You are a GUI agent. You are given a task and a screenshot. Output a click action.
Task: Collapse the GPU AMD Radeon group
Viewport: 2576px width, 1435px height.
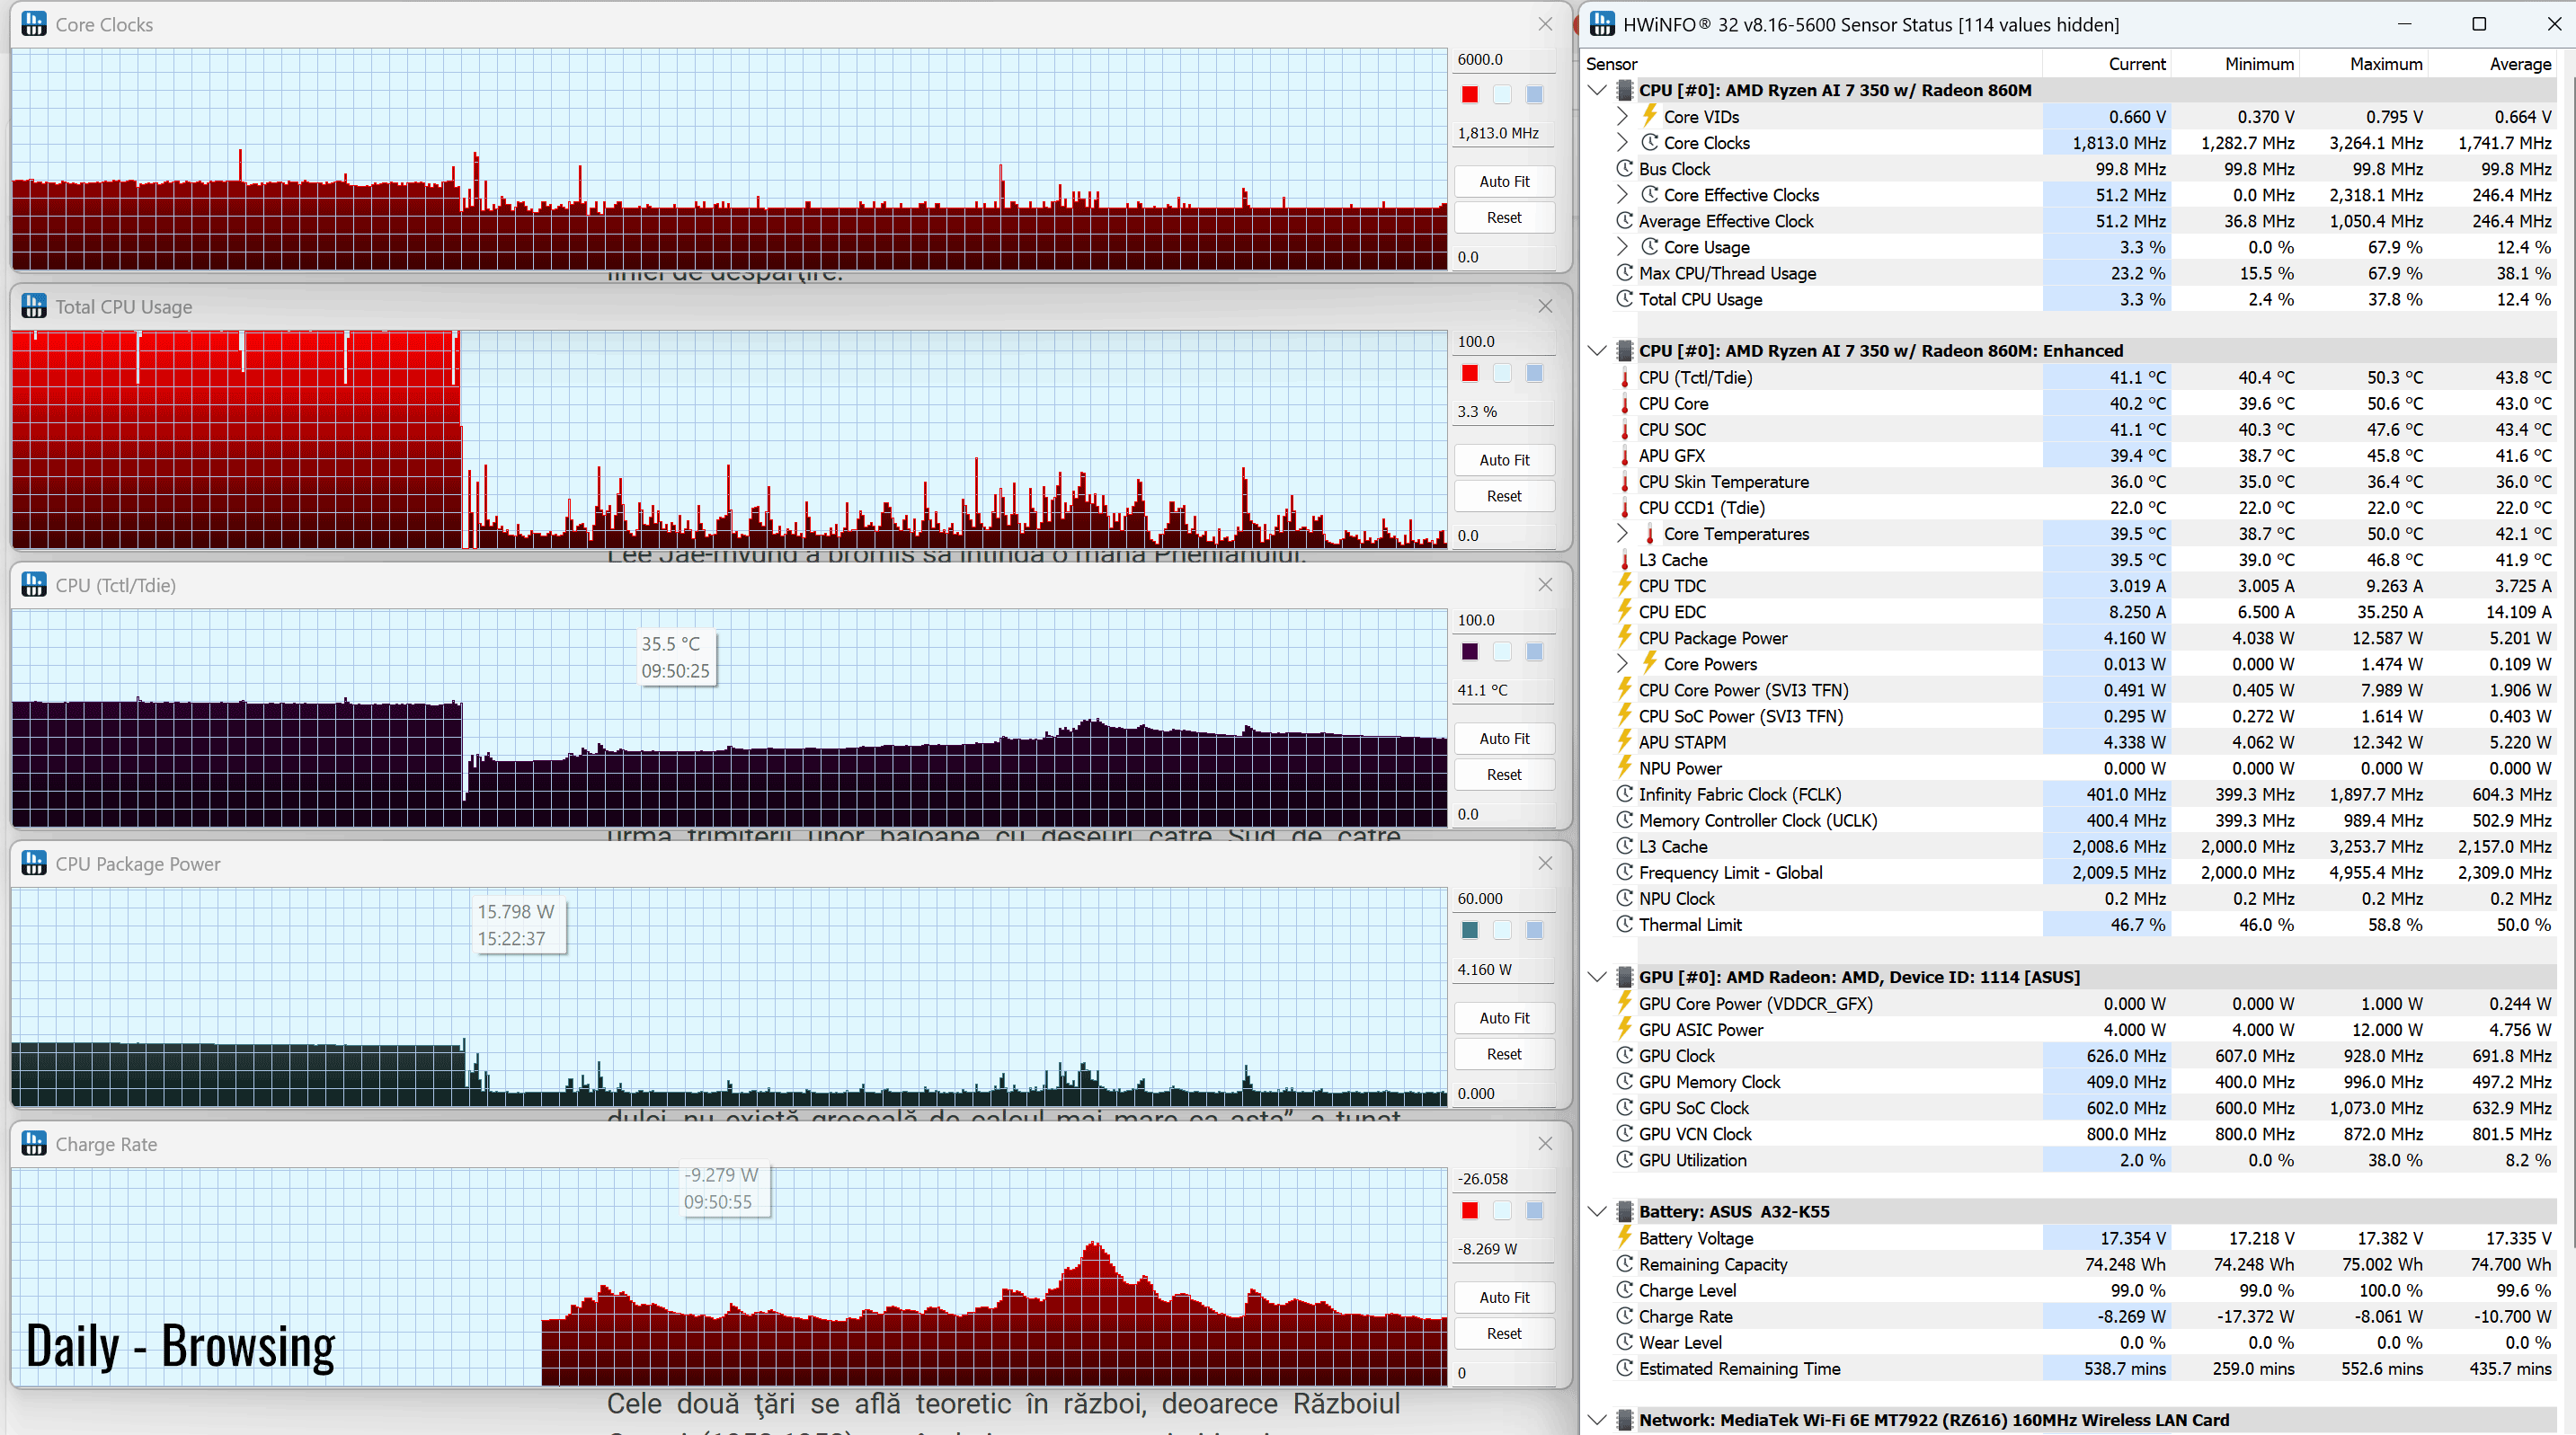pos(1597,977)
